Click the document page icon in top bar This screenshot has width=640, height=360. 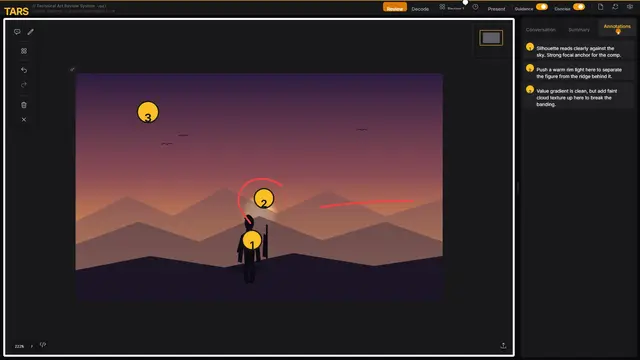pyautogui.click(x=600, y=7)
